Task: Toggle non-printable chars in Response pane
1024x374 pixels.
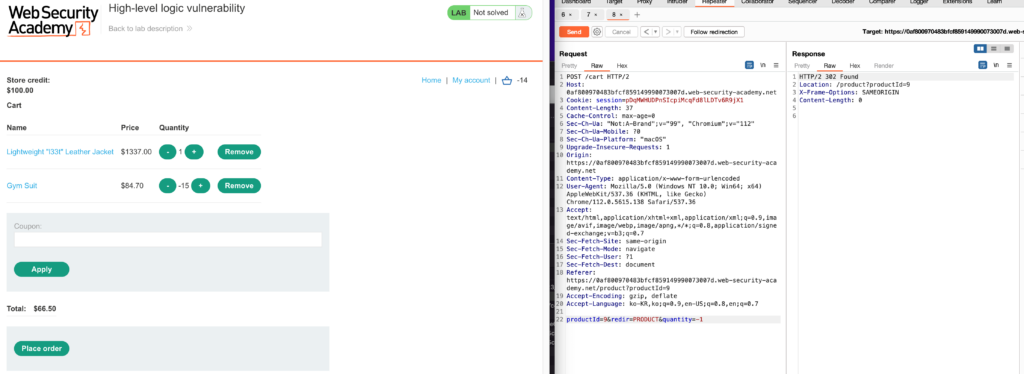Action: tap(996, 65)
